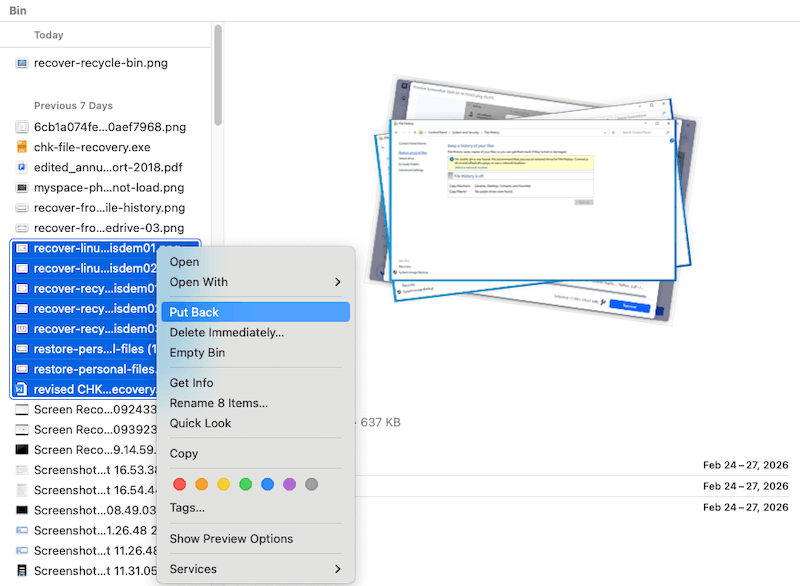Expand the Services submenu arrow
800x586 pixels.
point(337,569)
